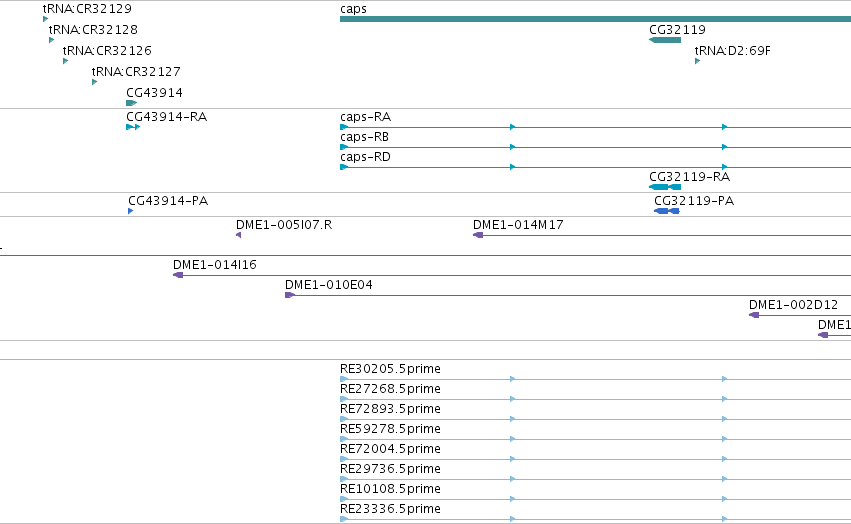Click the CG43914-PA protein arrow
The width and height of the screenshot is (851, 524).
pos(131,211)
